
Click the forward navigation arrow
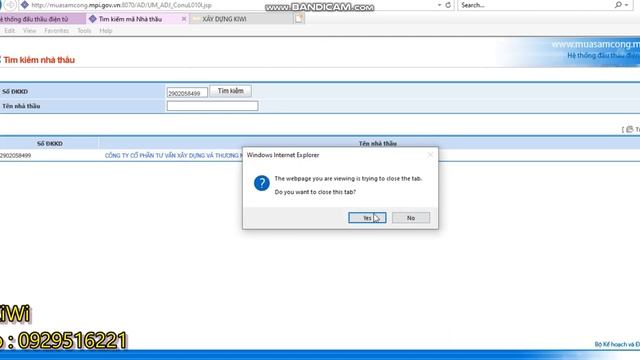[x=10, y=5]
